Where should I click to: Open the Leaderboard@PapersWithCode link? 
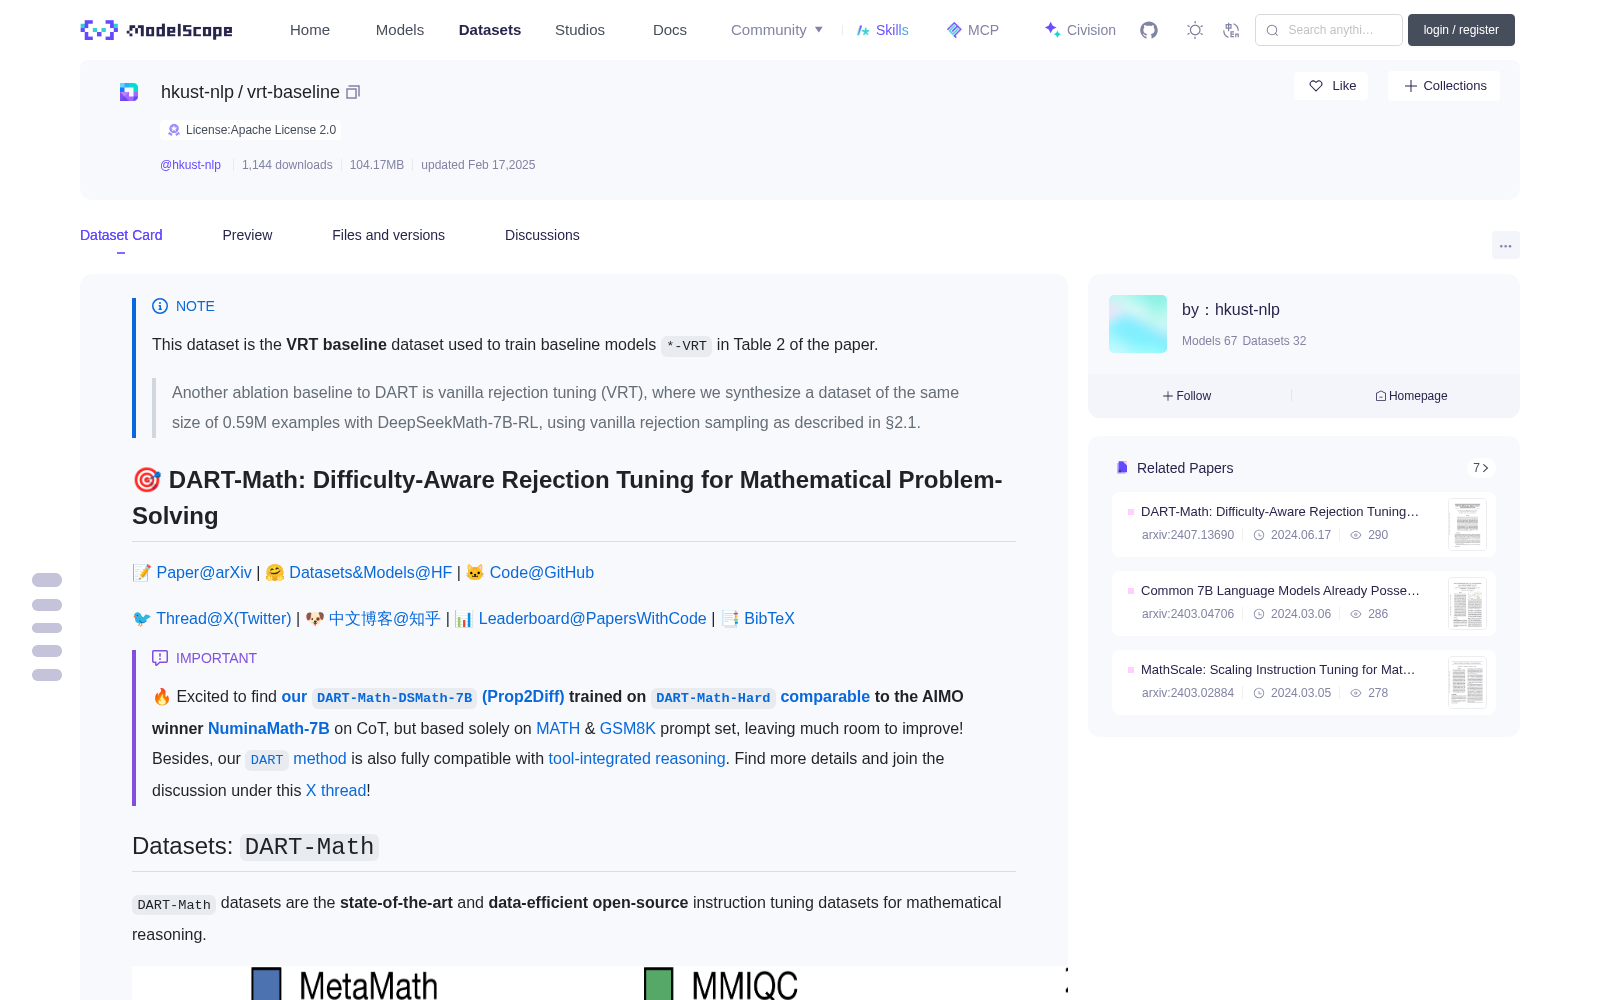(x=592, y=619)
